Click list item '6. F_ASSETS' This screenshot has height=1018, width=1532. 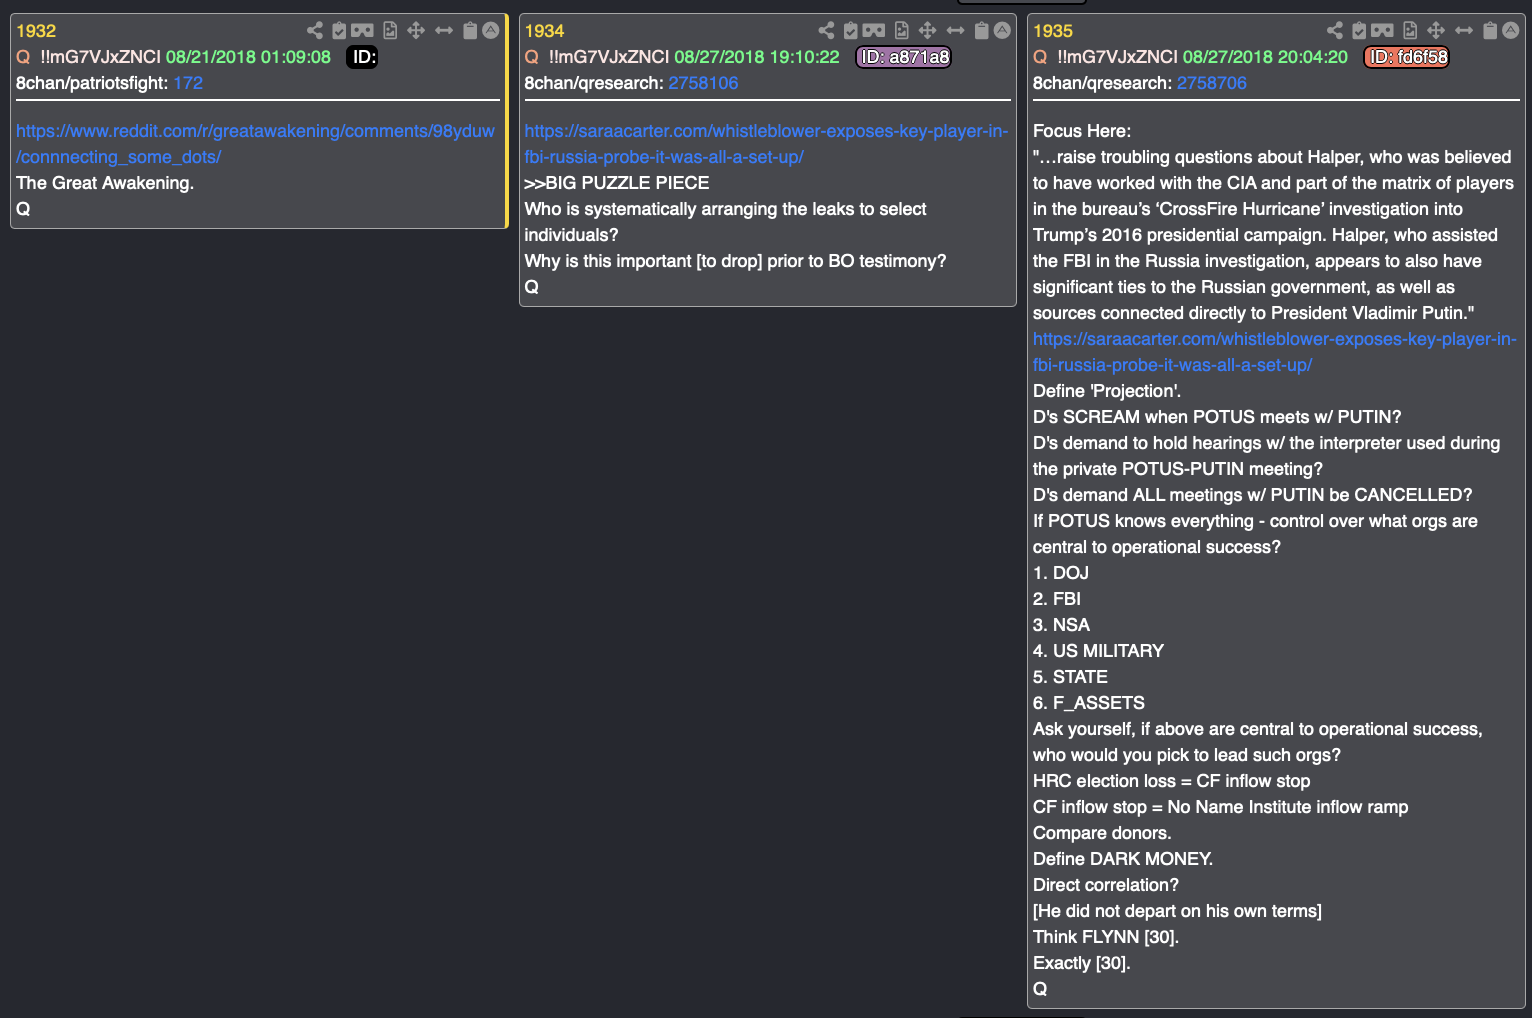tap(1089, 703)
